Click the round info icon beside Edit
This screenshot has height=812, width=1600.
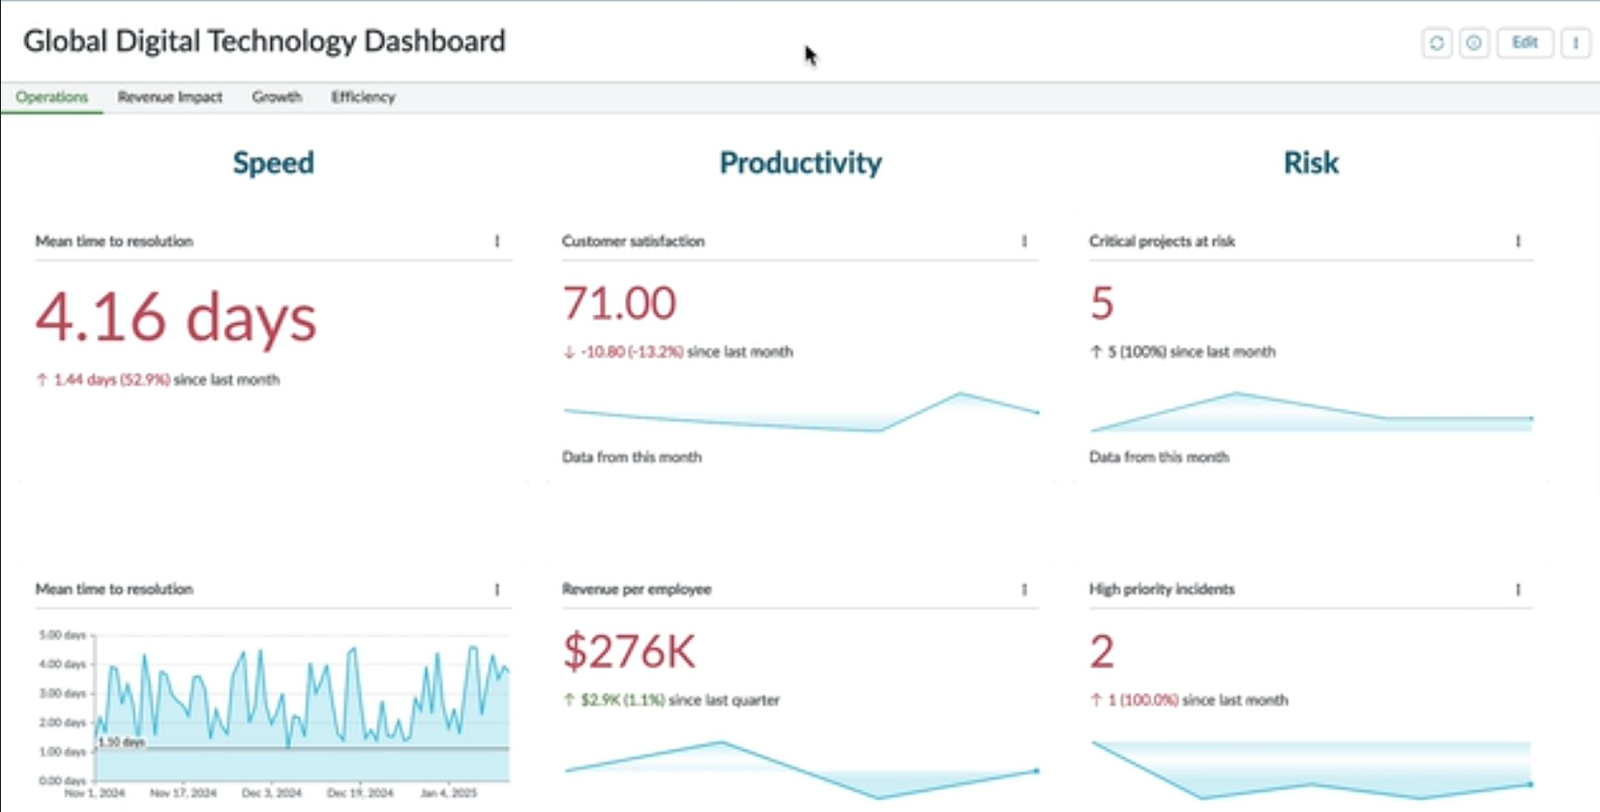coord(1474,43)
